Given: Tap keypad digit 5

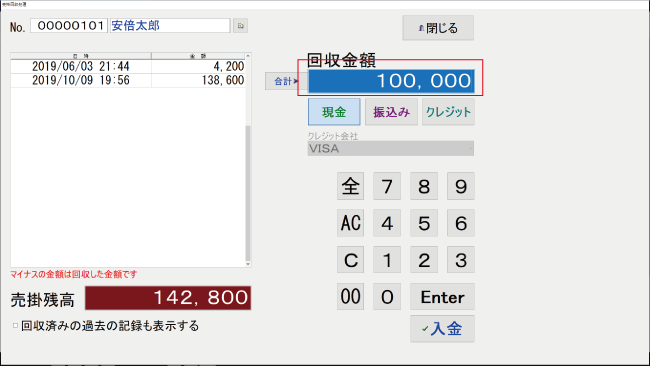Looking at the screenshot, I should coord(424,223).
